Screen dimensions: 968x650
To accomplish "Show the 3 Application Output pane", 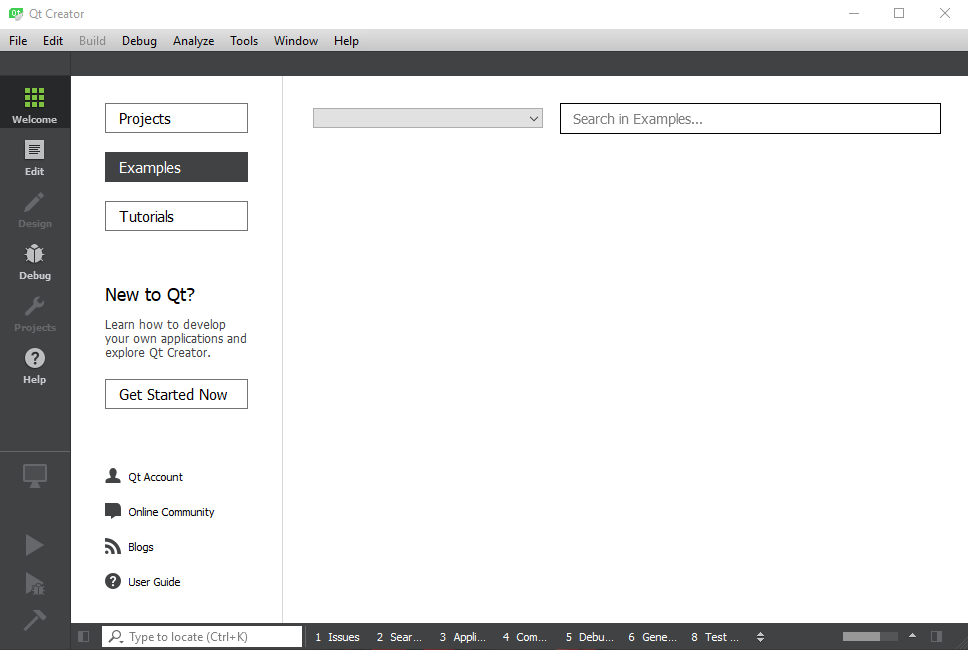I will click(463, 637).
